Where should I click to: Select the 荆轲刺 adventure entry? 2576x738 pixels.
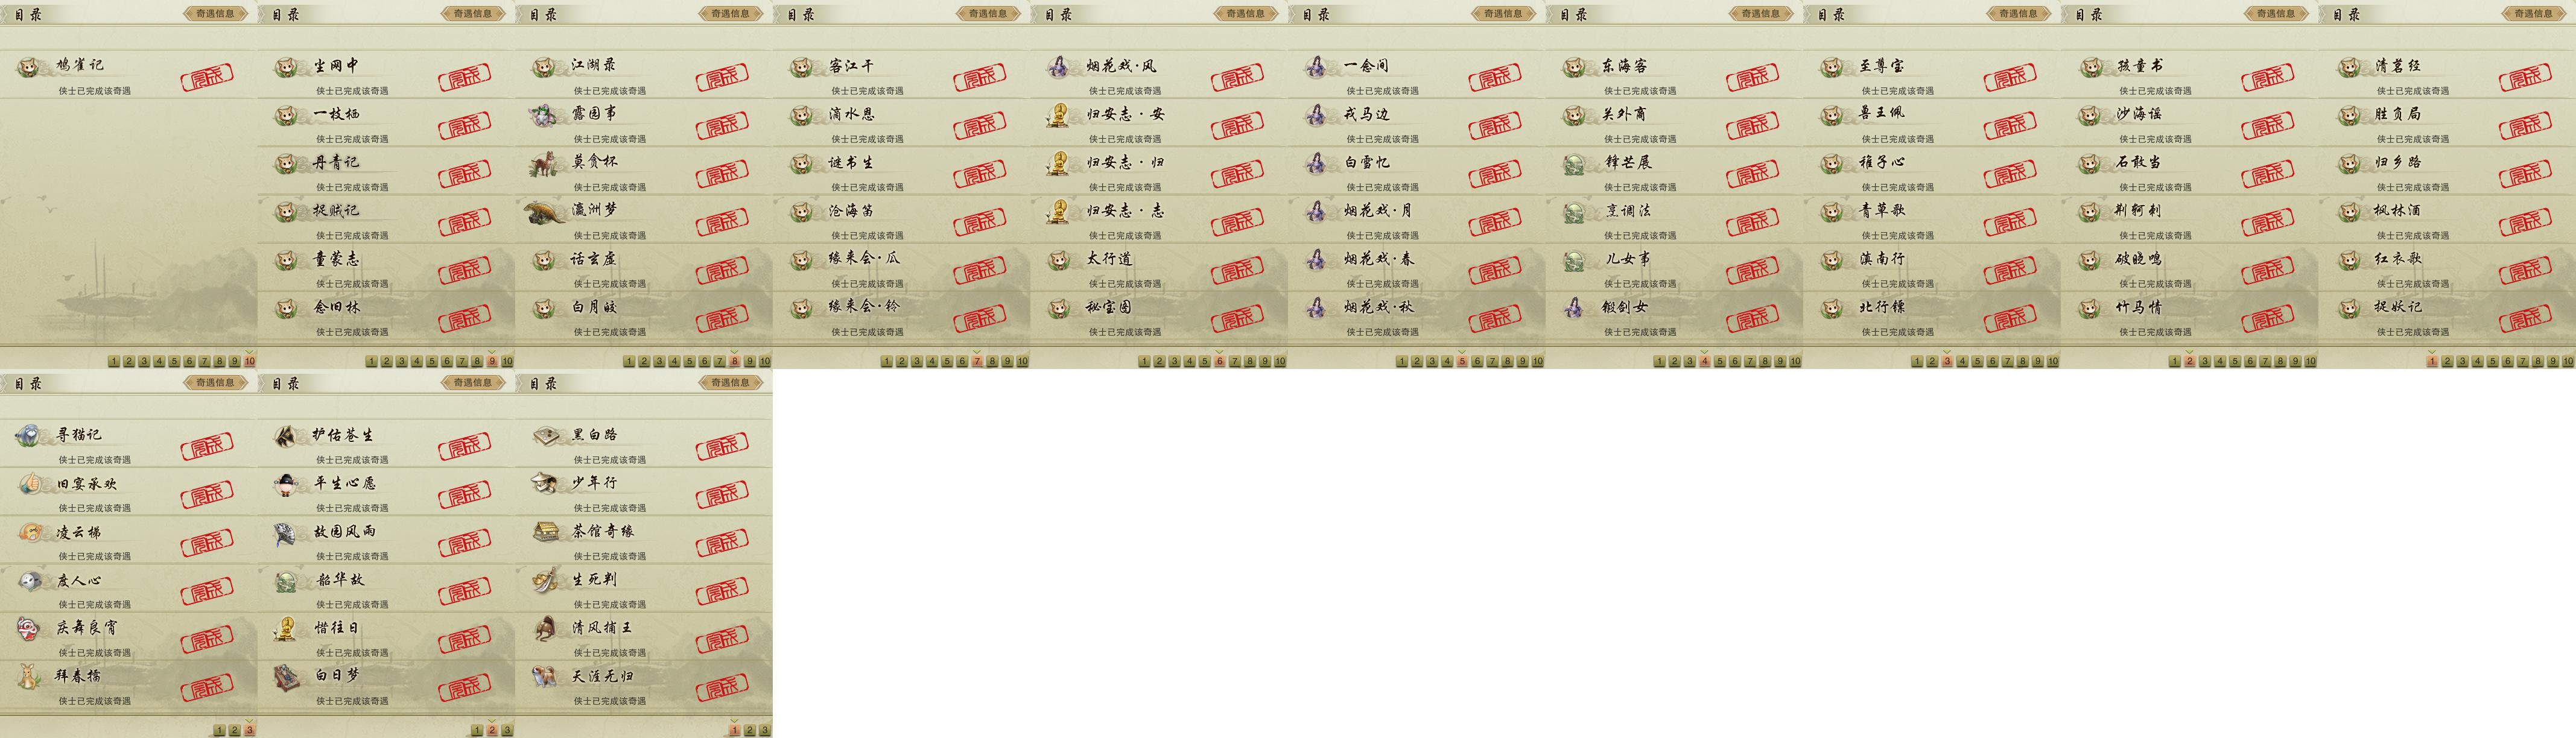(2189, 219)
